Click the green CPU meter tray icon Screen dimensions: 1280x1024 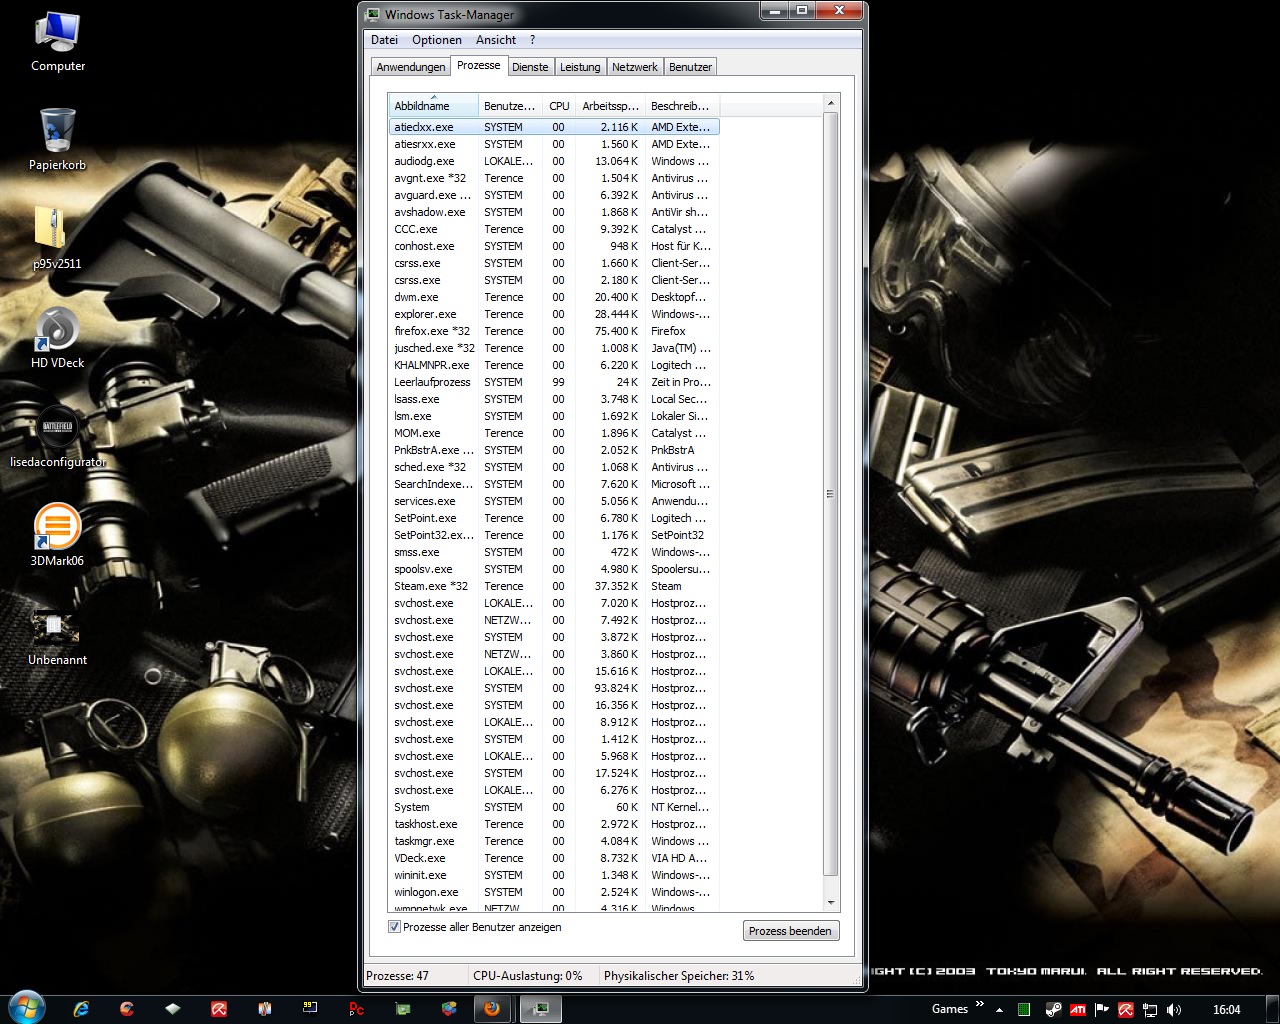(x=1023, y=1010)
